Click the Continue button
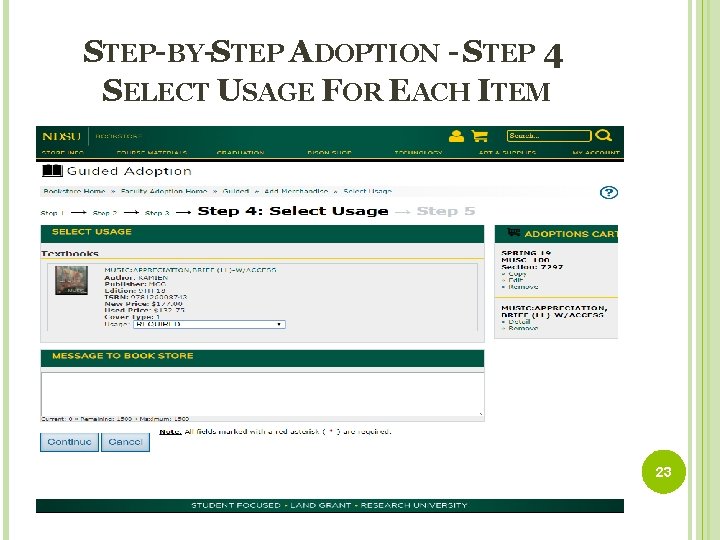Screen dimensions: 720x540 click(x=69, y=442)
